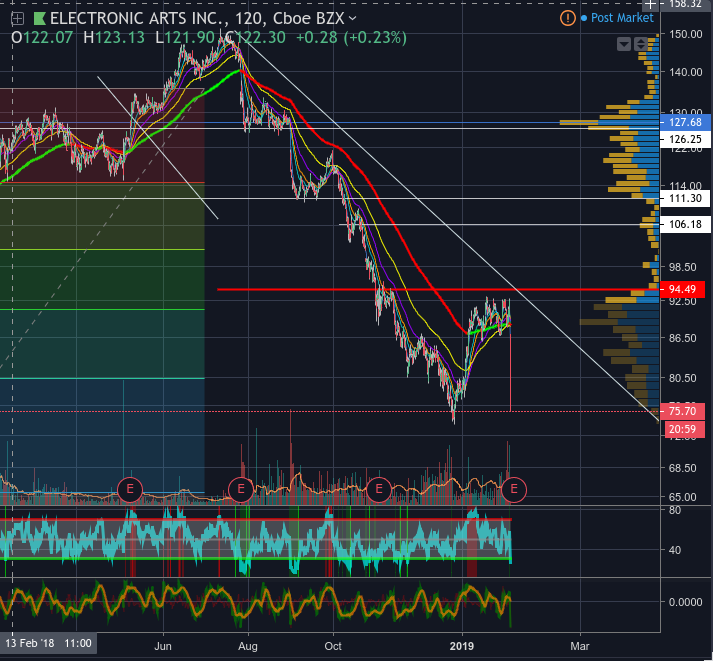Click the white 126.25 price label

[685, 140]
